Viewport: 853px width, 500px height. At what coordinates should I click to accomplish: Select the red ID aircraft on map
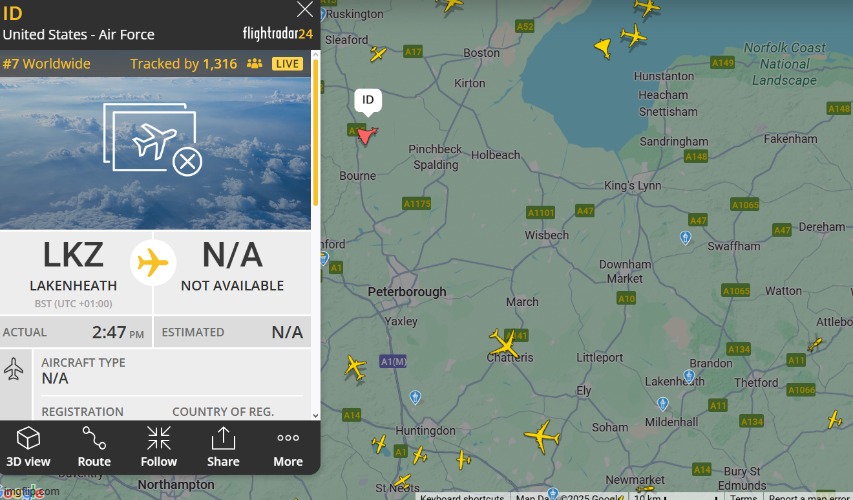367,134
